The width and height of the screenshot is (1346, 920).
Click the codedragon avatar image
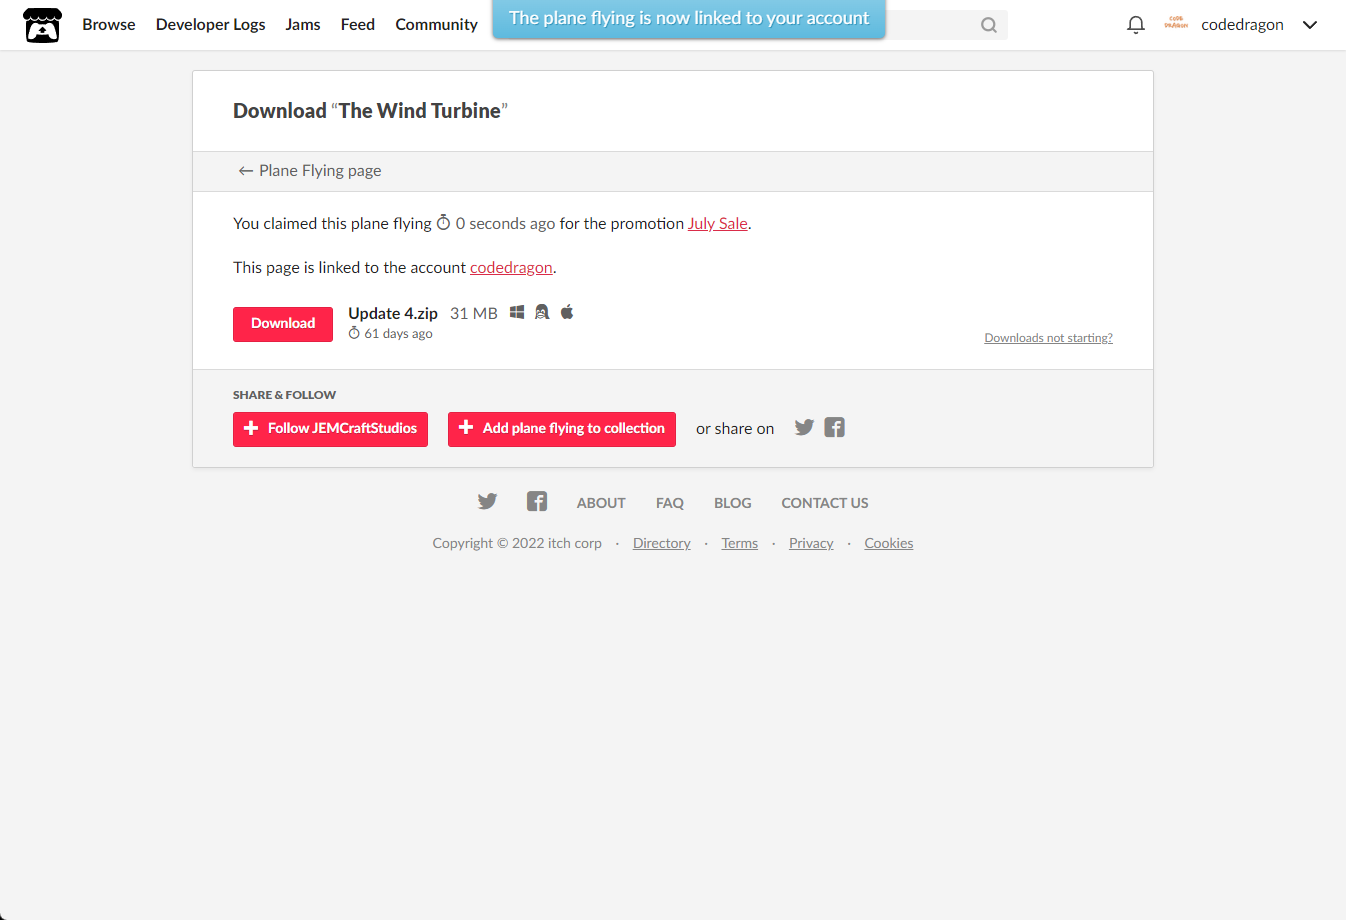click(x=1176, y=24)
